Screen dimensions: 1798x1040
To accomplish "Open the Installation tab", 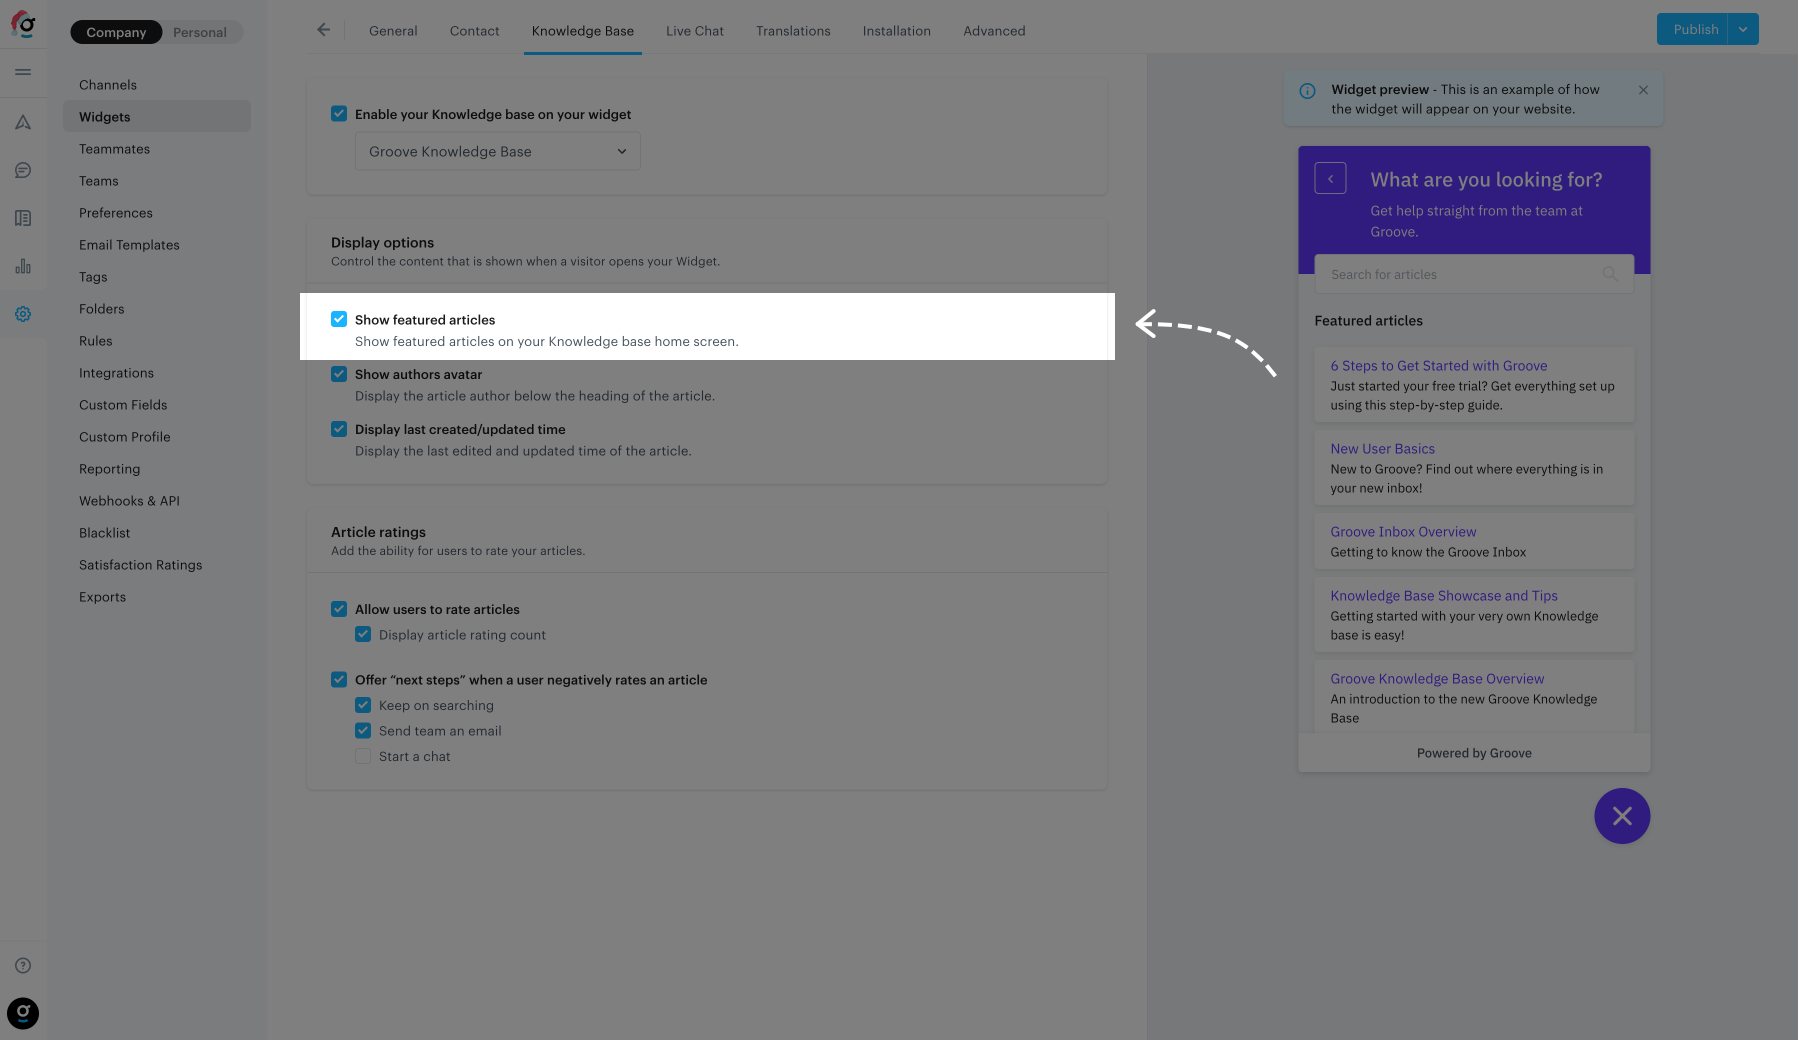I will [x=896, y=31].
